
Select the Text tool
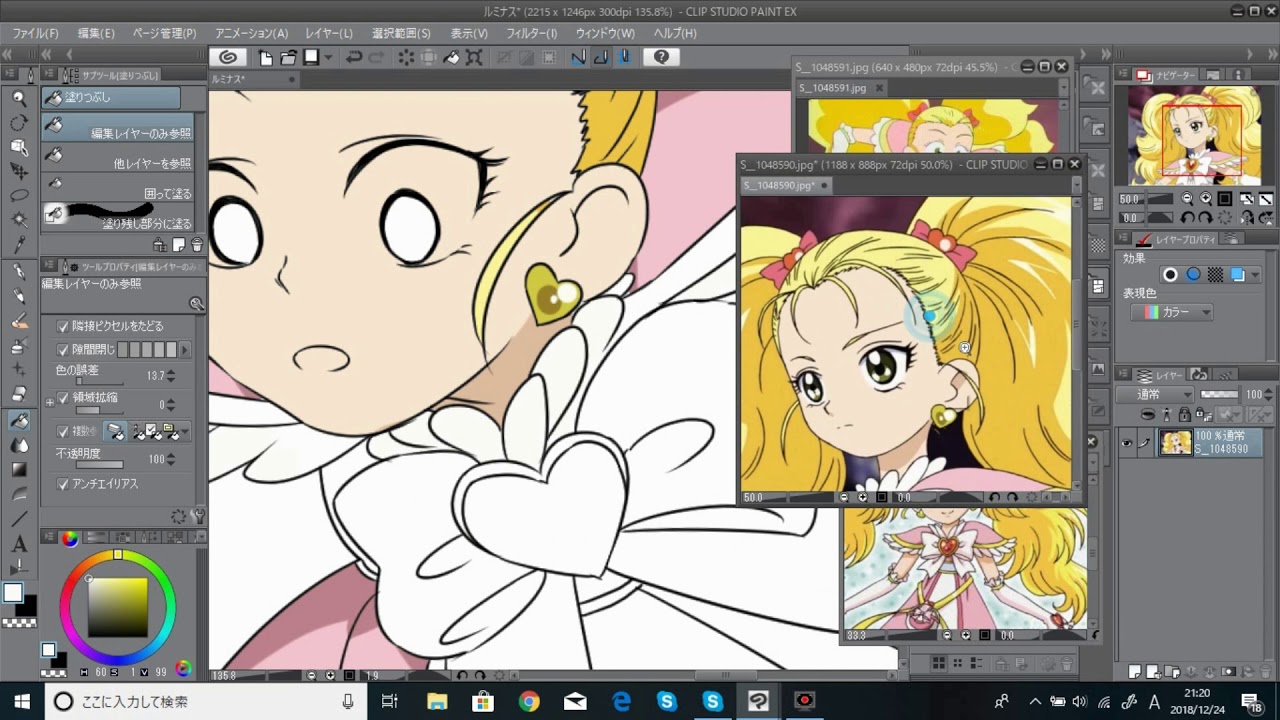[19, 544]
